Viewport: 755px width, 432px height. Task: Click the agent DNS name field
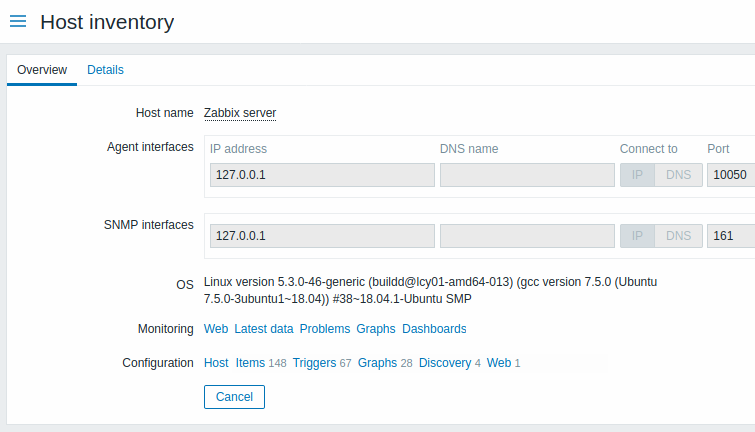click(x=527, y=175)
